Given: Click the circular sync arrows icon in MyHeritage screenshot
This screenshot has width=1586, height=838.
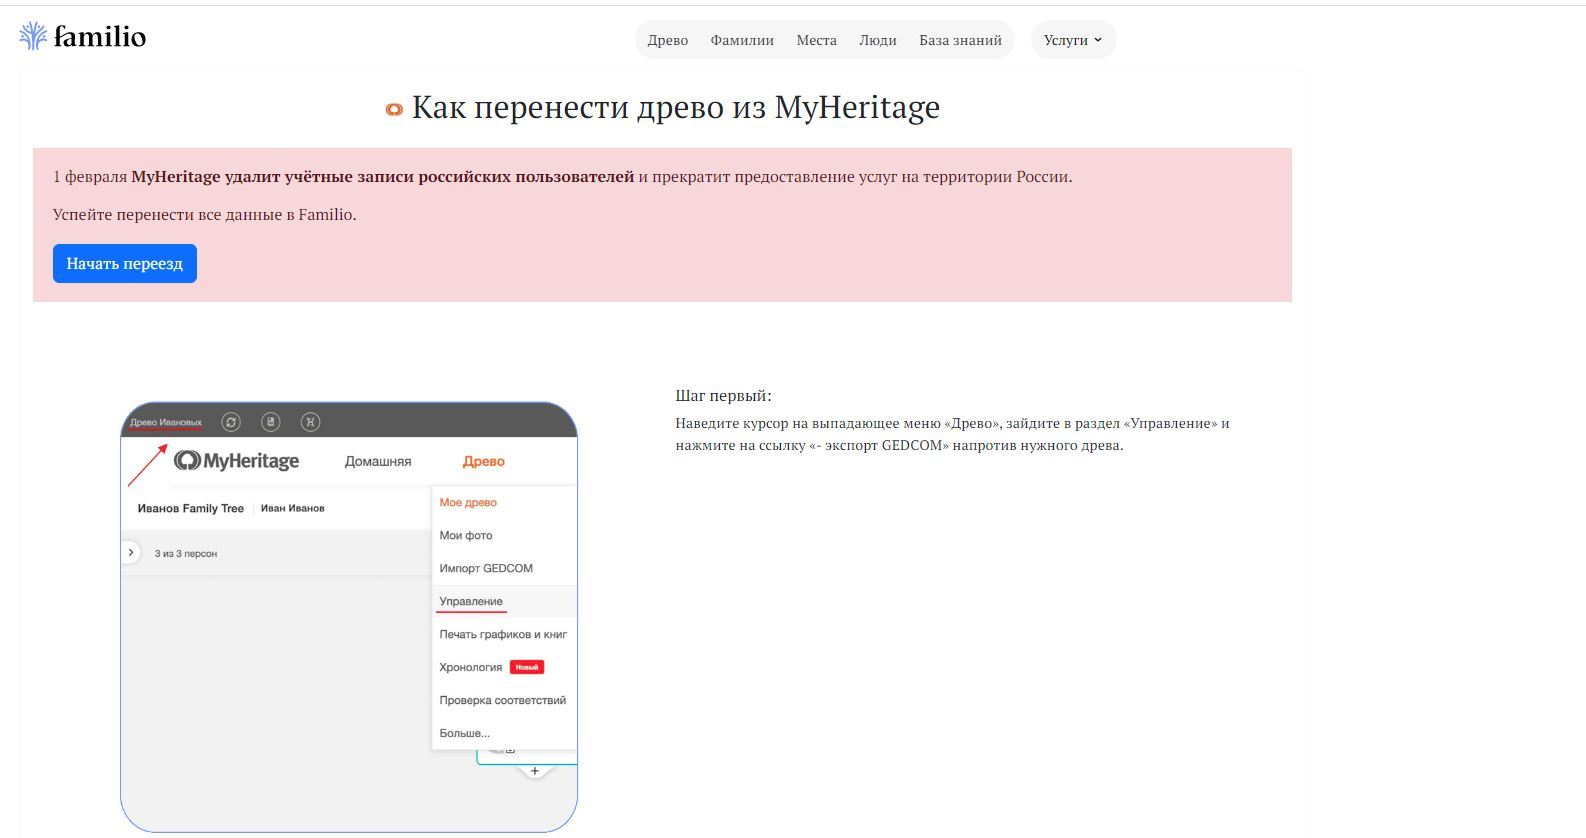Looking at the screenshot, I should pos(231,422).
